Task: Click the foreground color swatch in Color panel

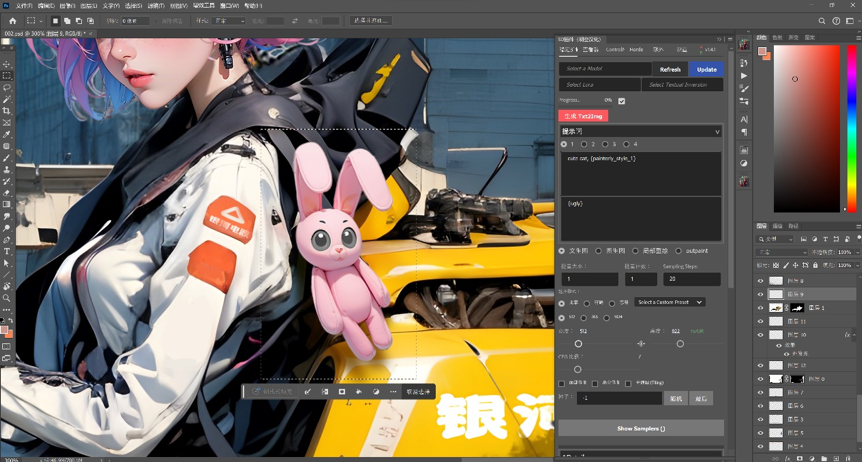Action: [x=762, y=51]
